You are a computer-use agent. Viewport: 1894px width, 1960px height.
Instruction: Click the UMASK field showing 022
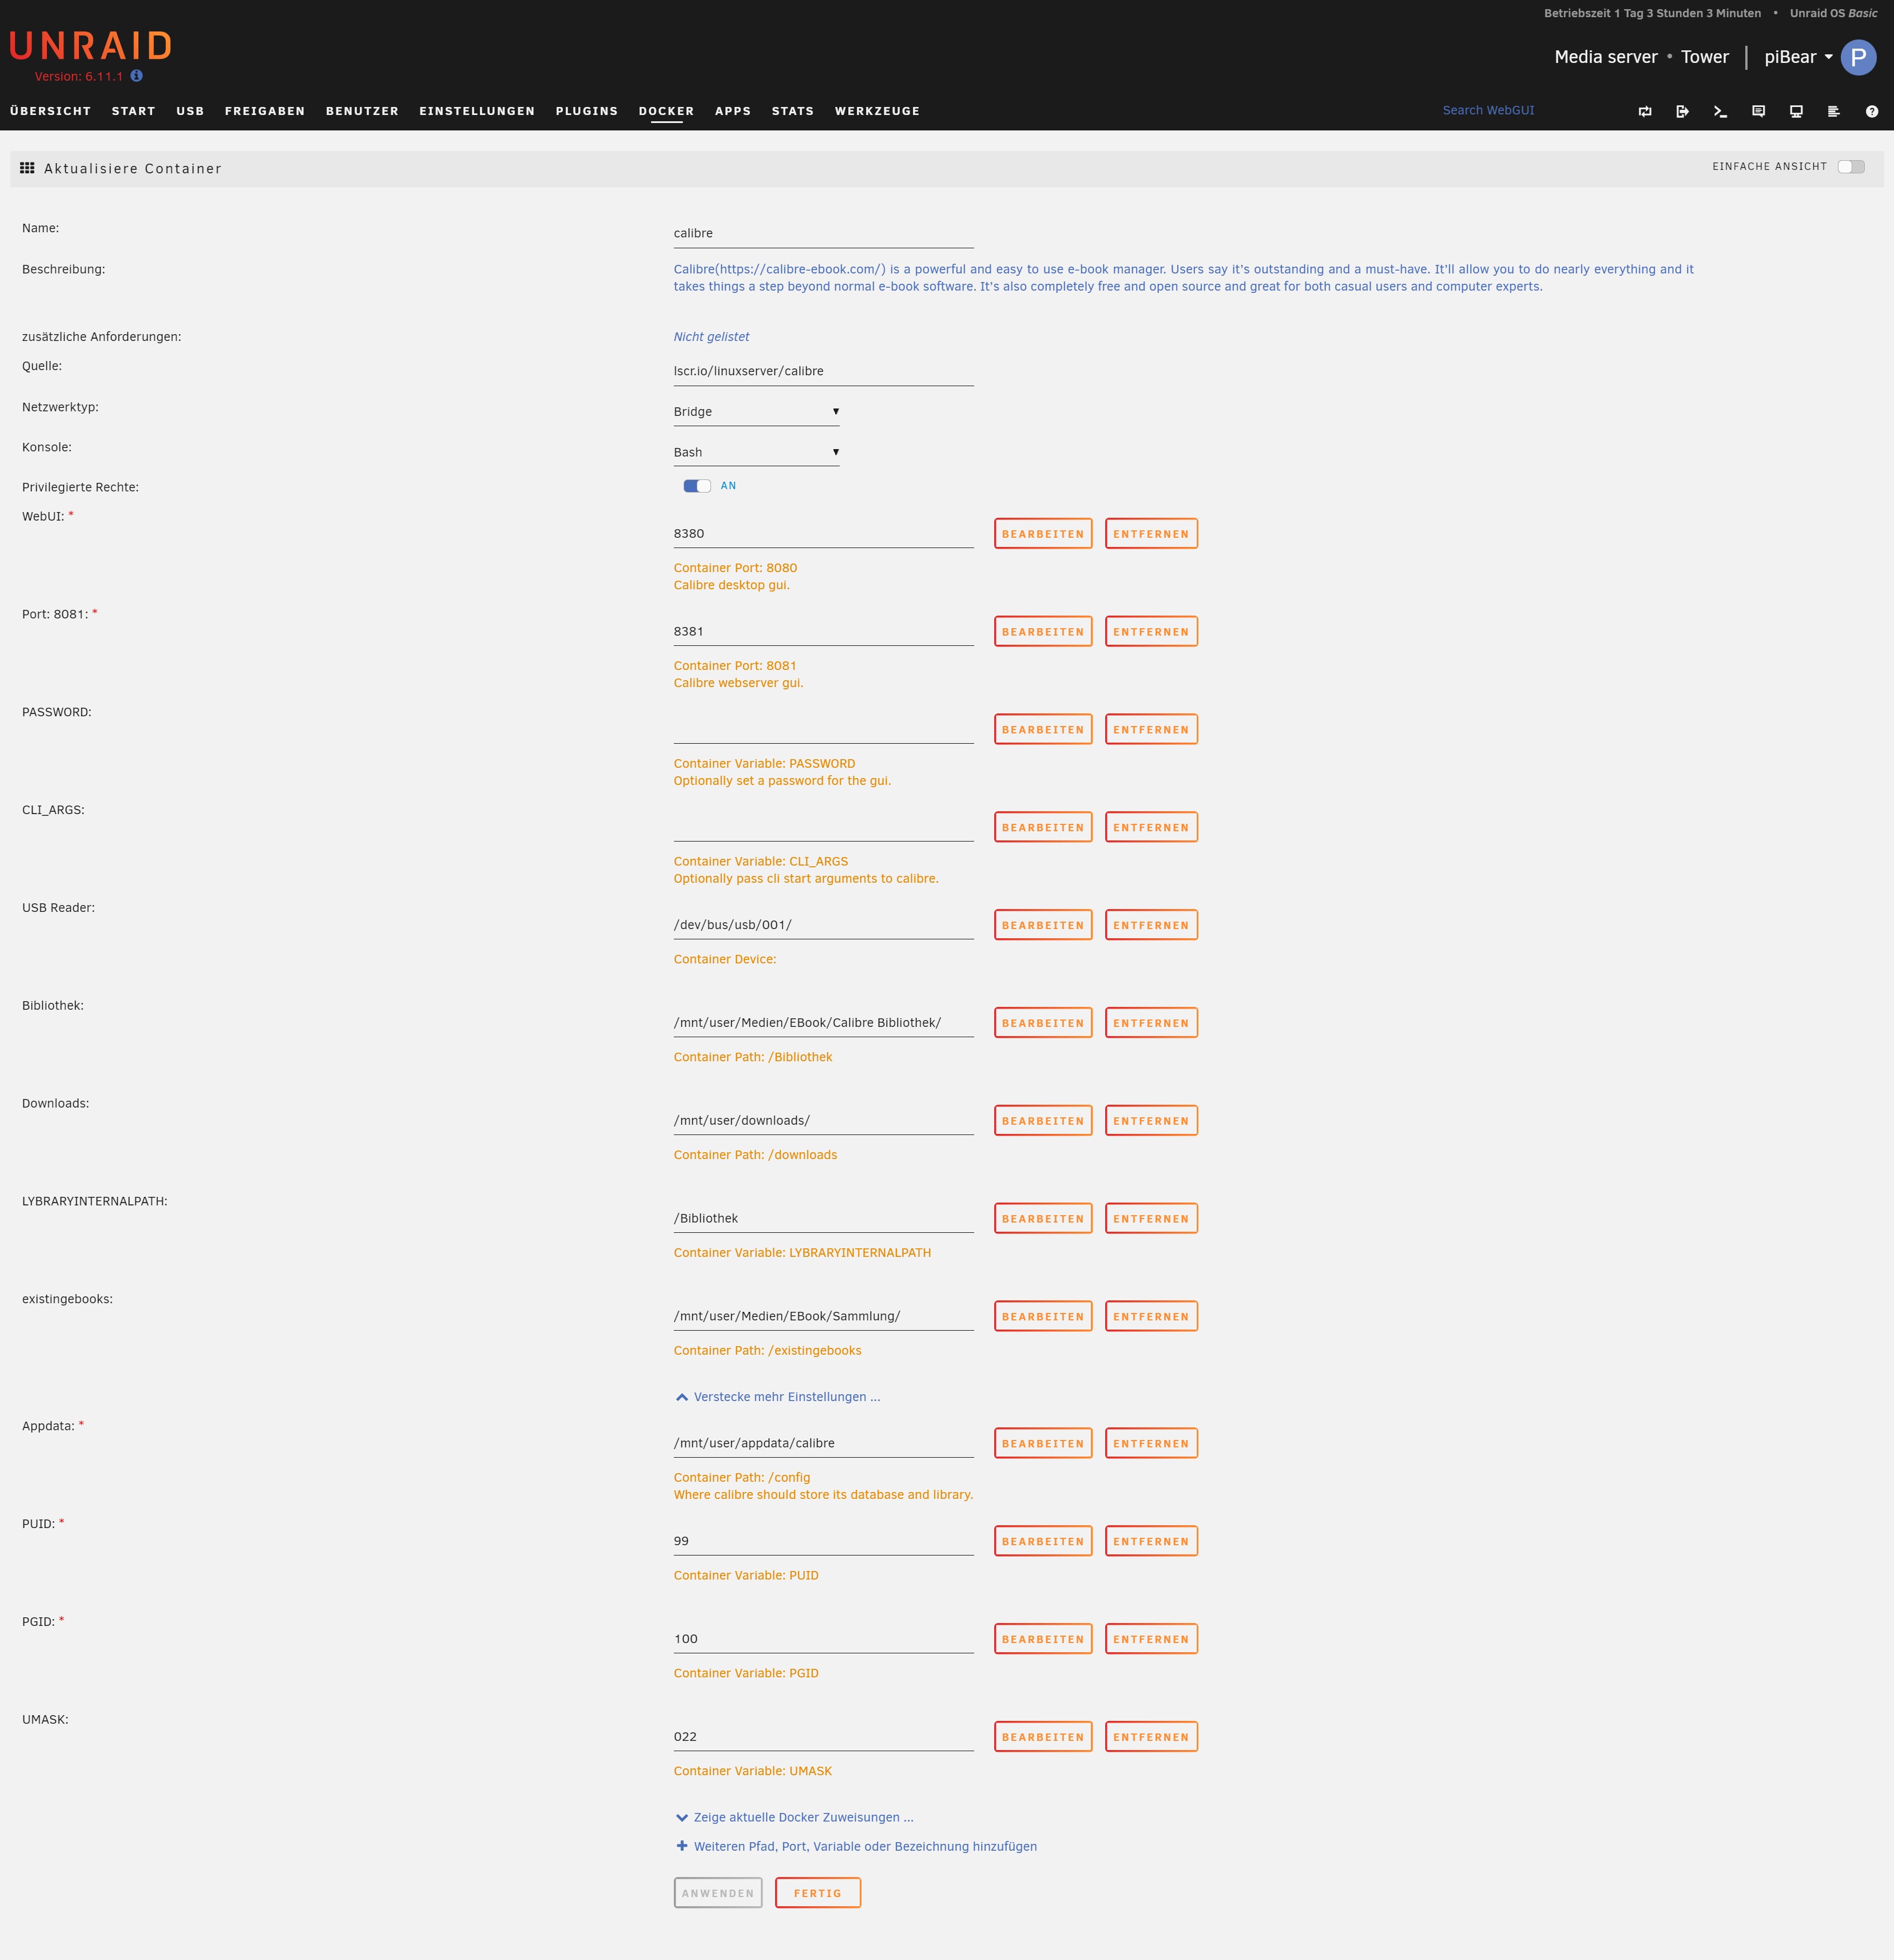coord(823,1737)
